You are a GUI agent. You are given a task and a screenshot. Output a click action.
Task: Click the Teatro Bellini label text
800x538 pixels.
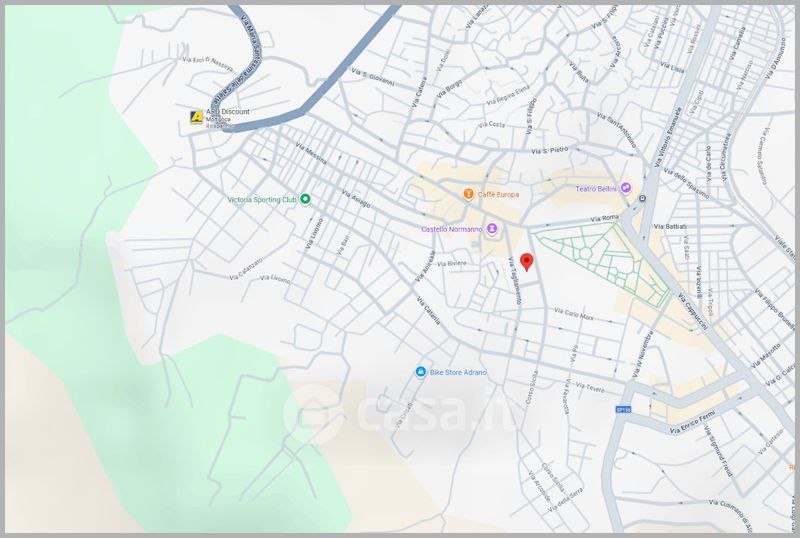click(597, 189)
